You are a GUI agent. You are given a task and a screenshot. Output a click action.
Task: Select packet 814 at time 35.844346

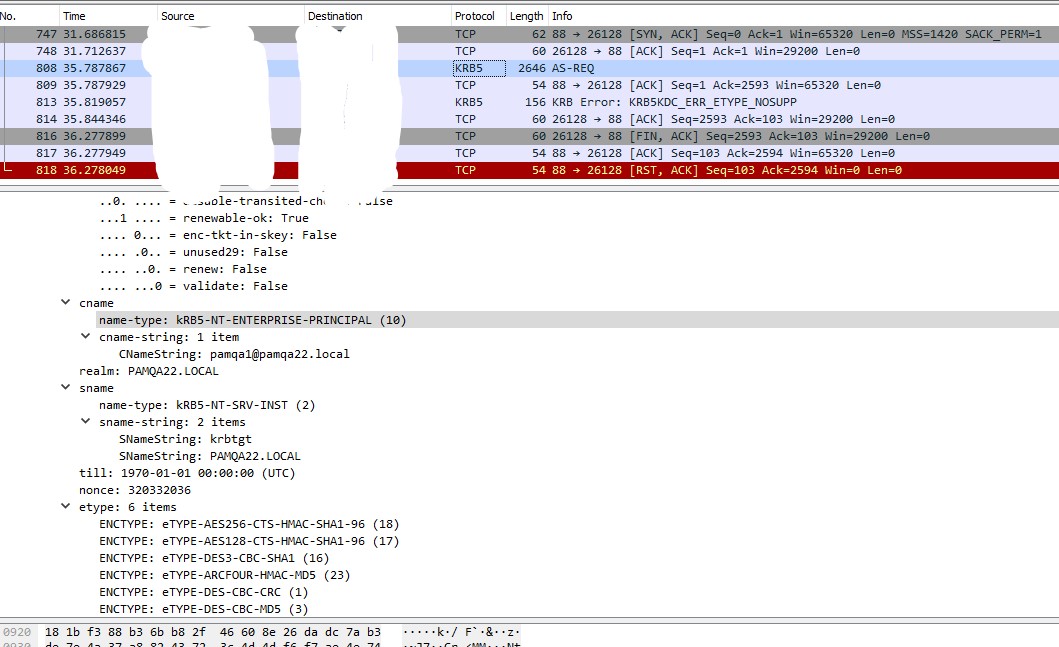pyautogui.click(x=530, y=119)
